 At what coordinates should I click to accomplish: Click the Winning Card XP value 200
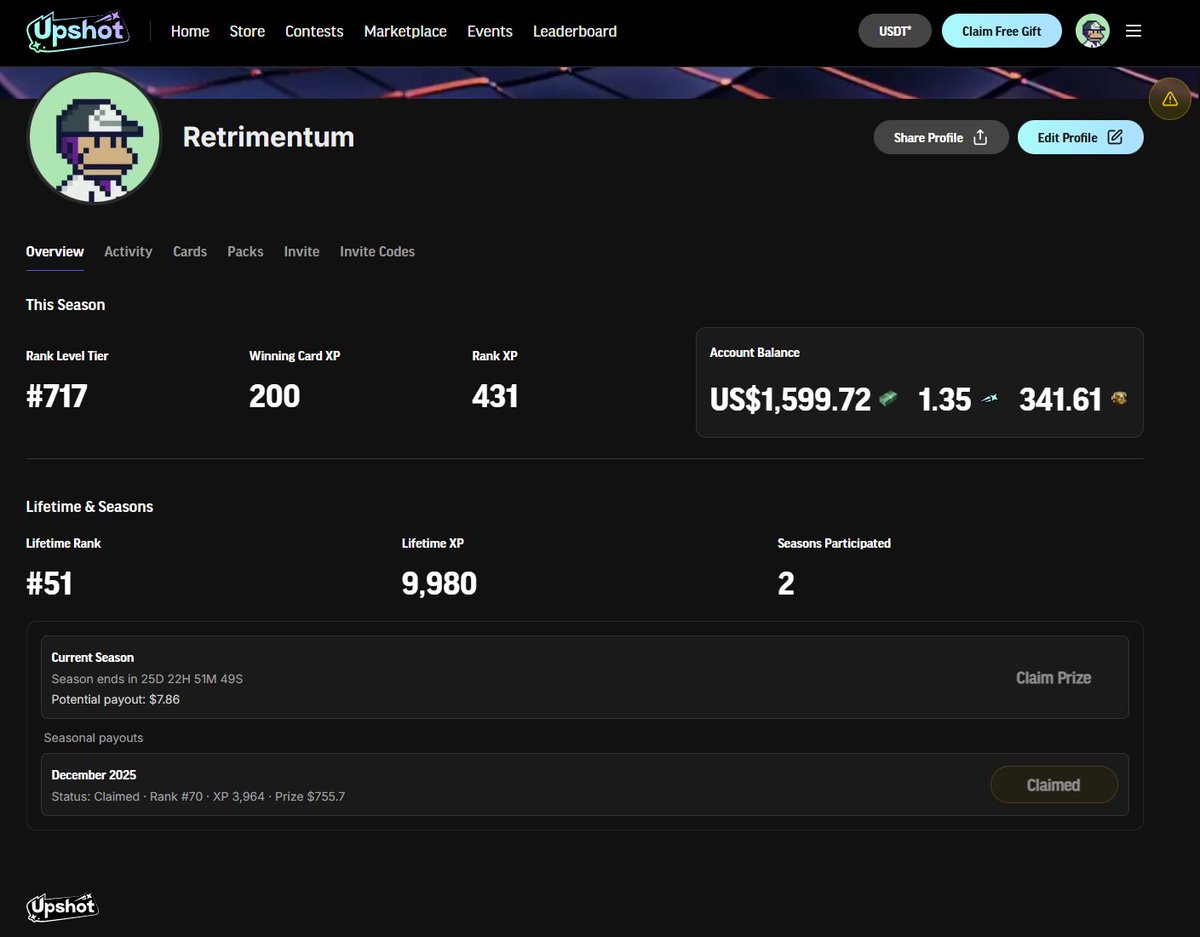(275, 396)
